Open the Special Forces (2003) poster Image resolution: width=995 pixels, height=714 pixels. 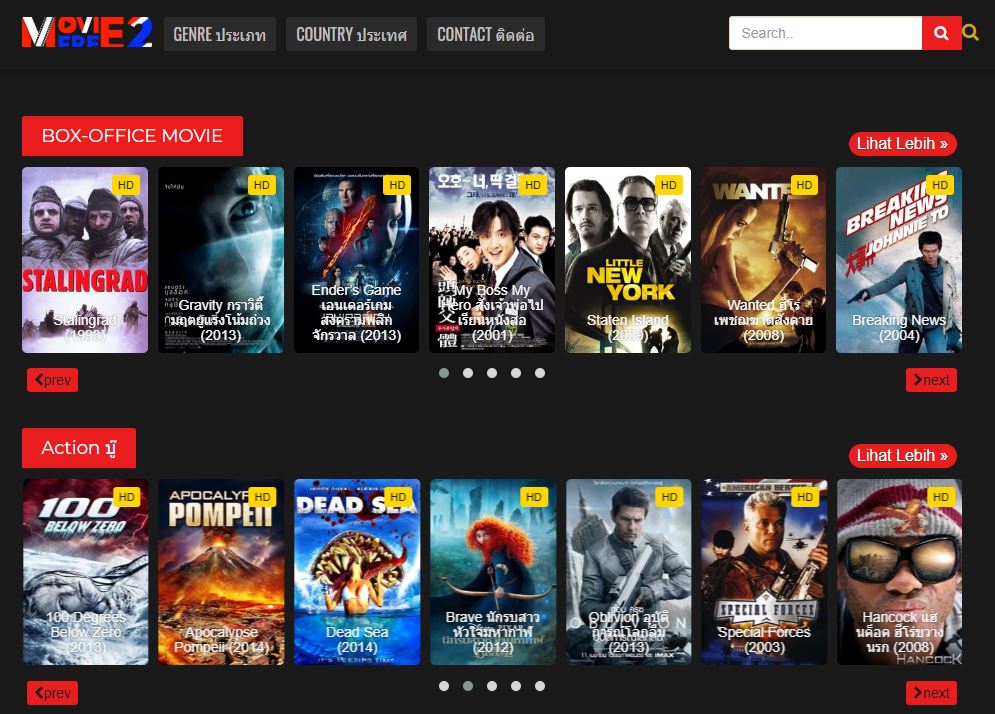(764, 572)
